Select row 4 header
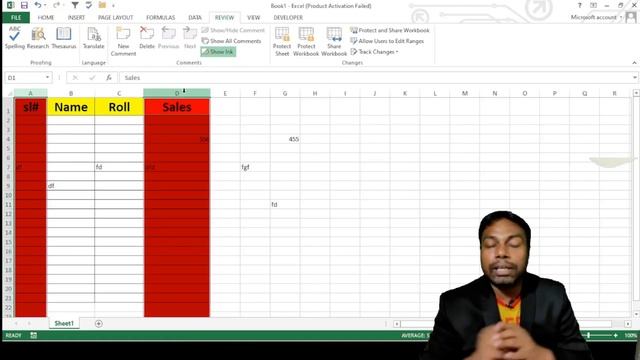Image resolution: width=640 pixels, height=360 pixels. [x=8, y=139]
